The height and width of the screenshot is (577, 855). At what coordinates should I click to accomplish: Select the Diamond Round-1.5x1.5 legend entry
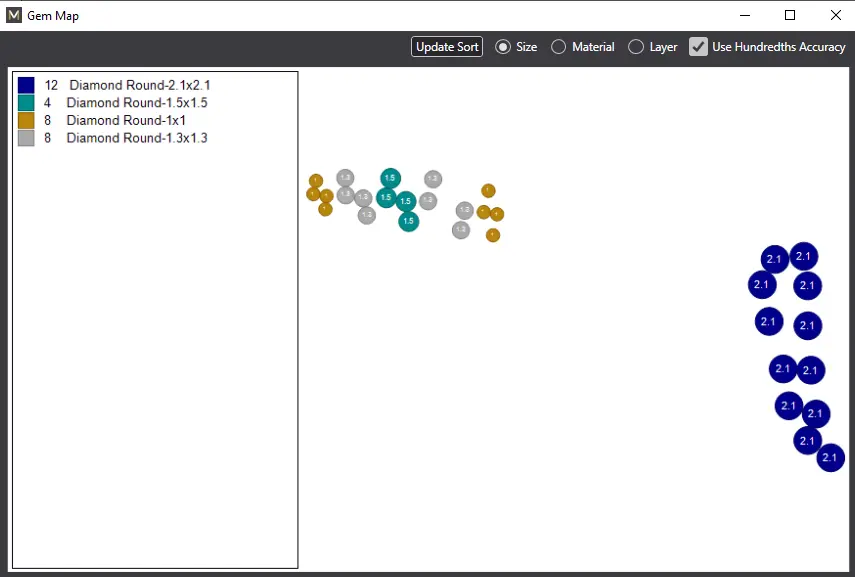click(x=126, y=103)
